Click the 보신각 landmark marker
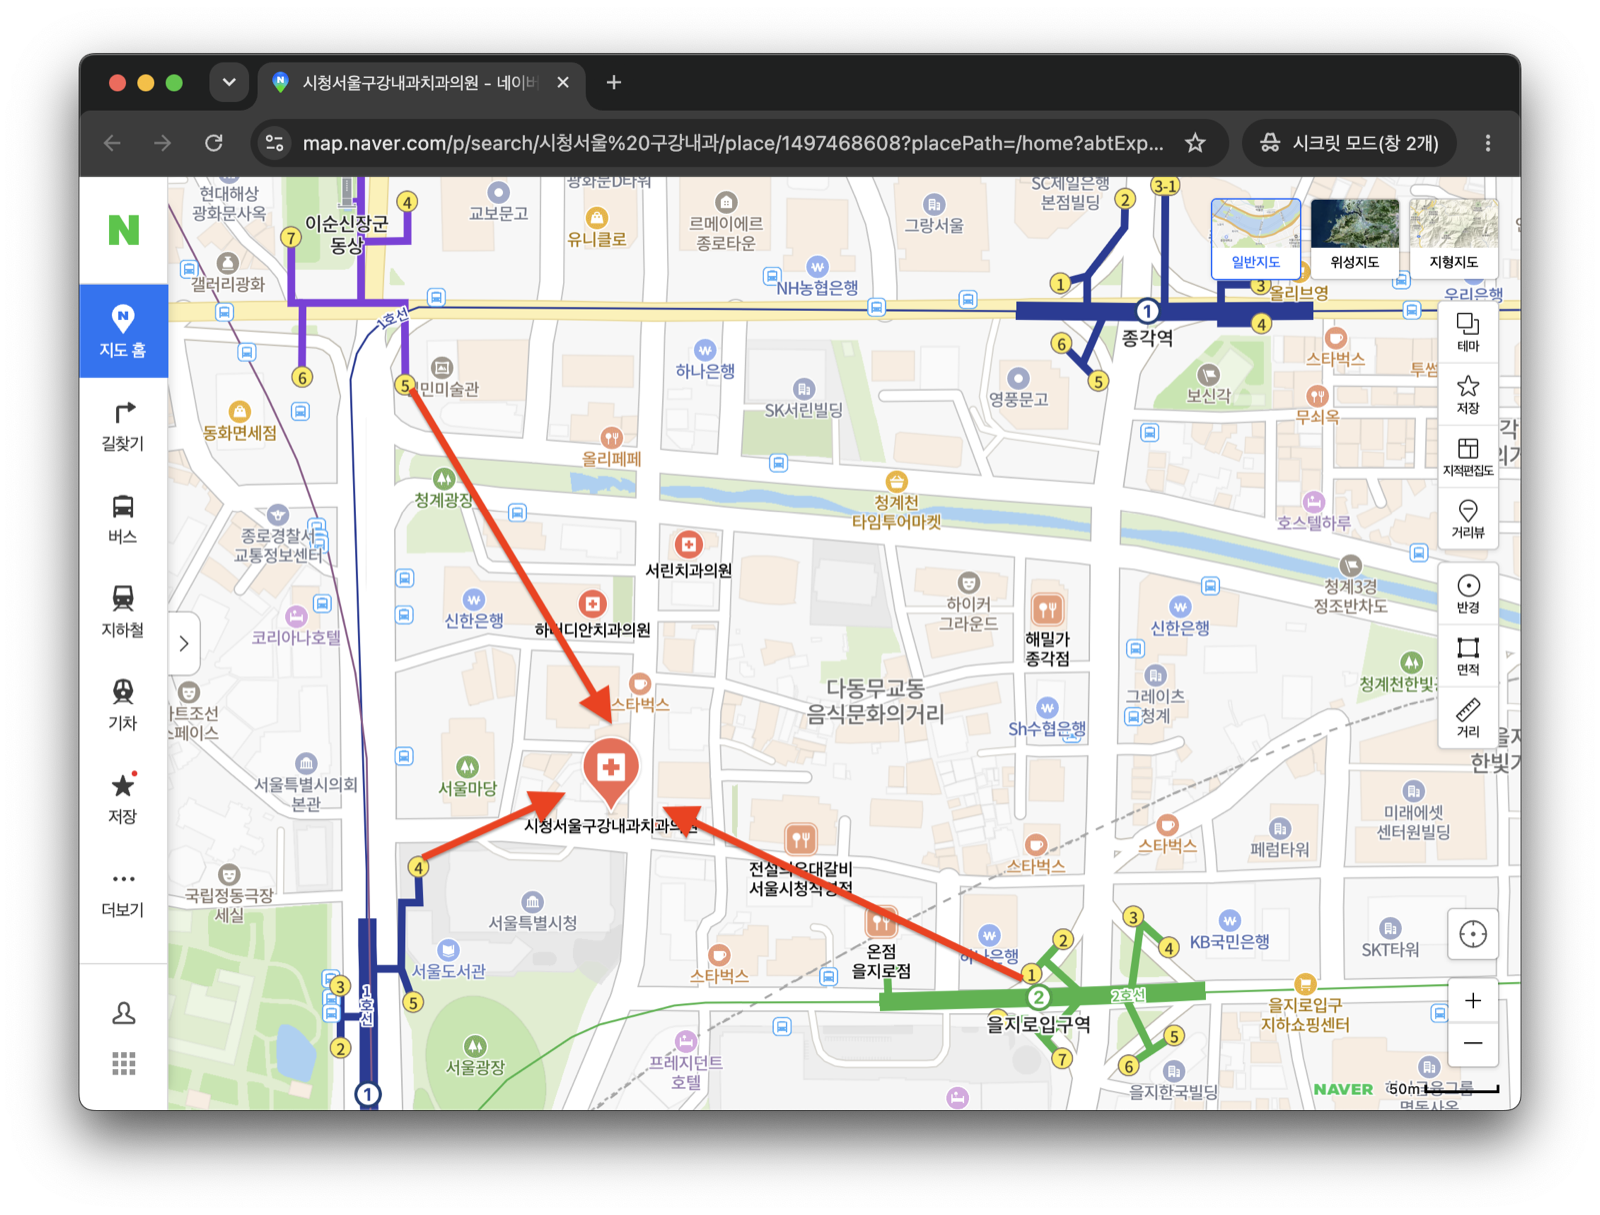 pos(1209,374)
